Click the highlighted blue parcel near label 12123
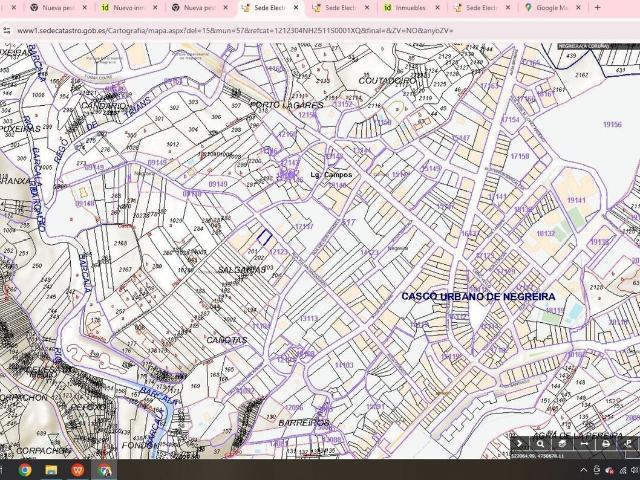The width and height of the screenshot is (640, 480). (x=264, y=237)
